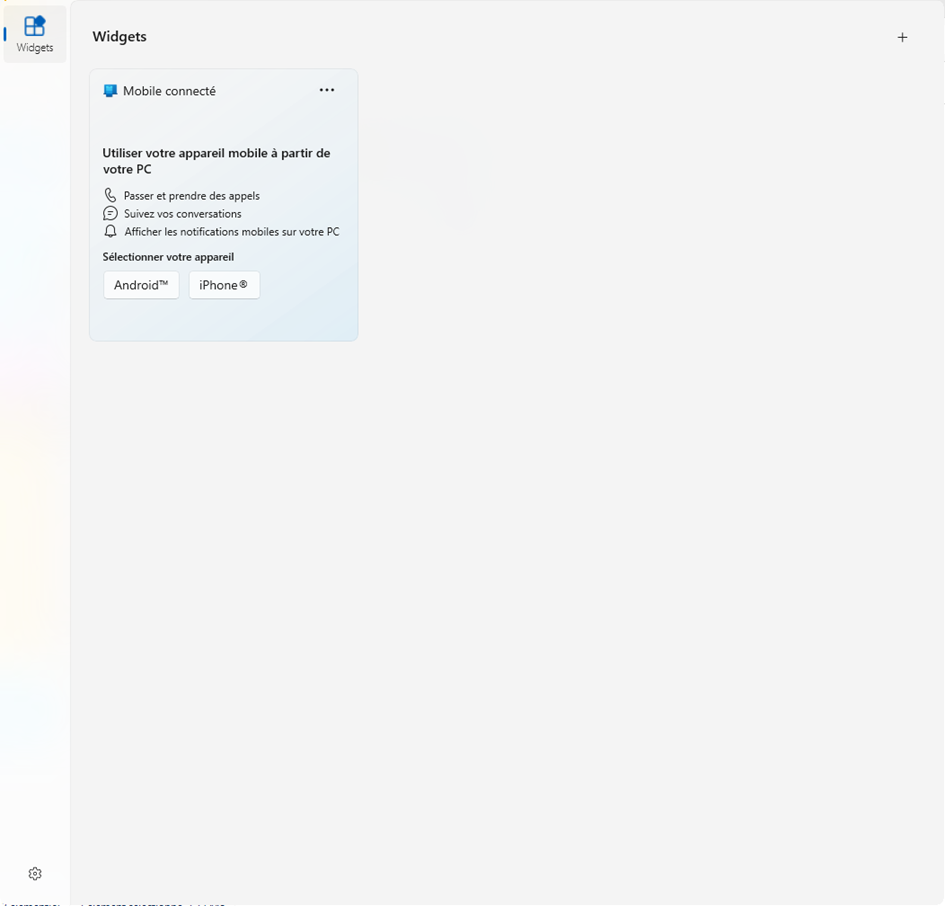Click the chat bubble icon beside 'Suivez vos conversations'
The image size is (945, 906).
point(110,213)
